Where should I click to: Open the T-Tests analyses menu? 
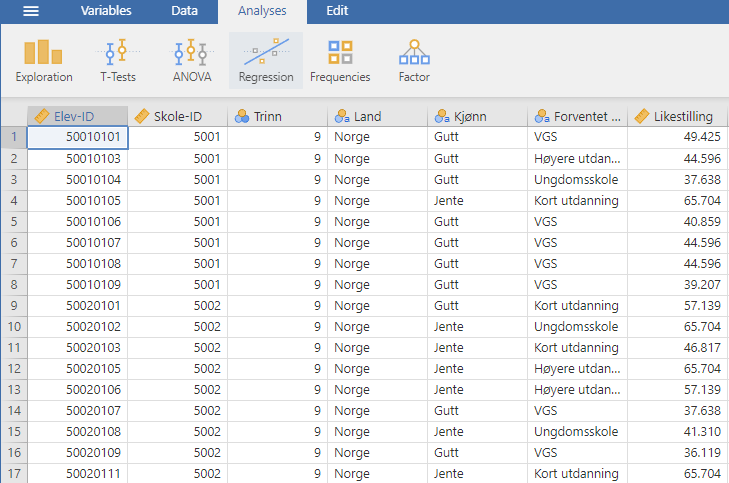pyautogui.click(x=118, y=61)
